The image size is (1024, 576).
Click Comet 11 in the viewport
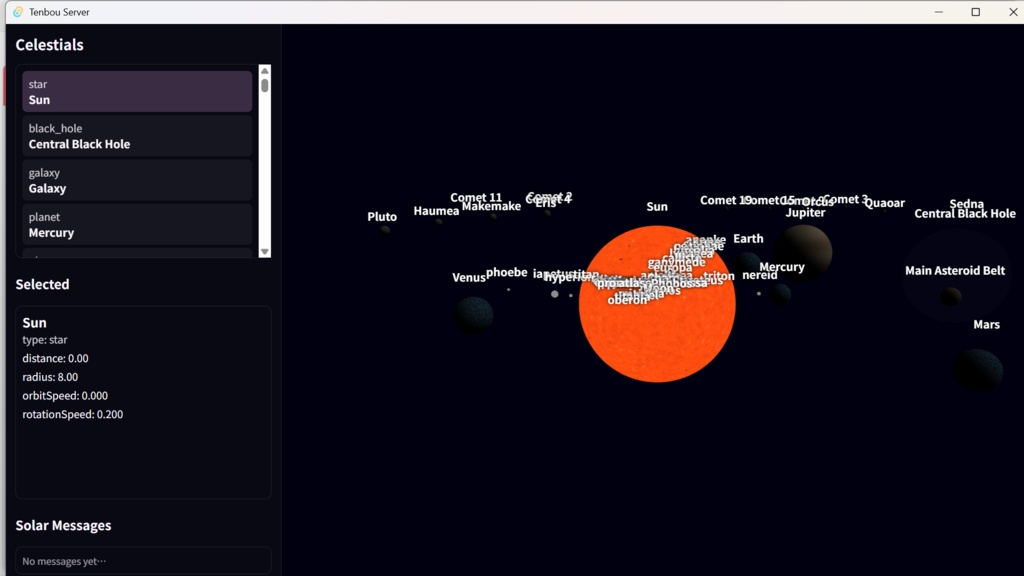click(x=477, y=198)
